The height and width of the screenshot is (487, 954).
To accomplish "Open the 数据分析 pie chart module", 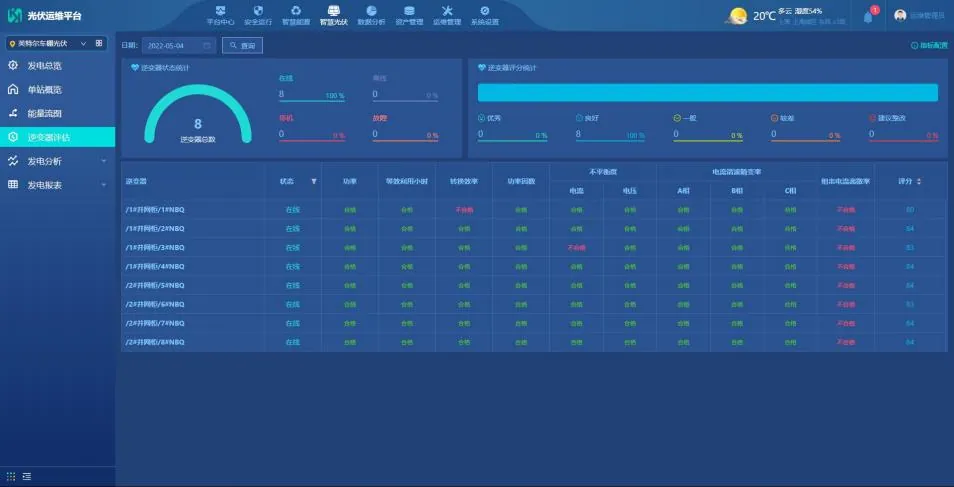I will tap(371, 15).
